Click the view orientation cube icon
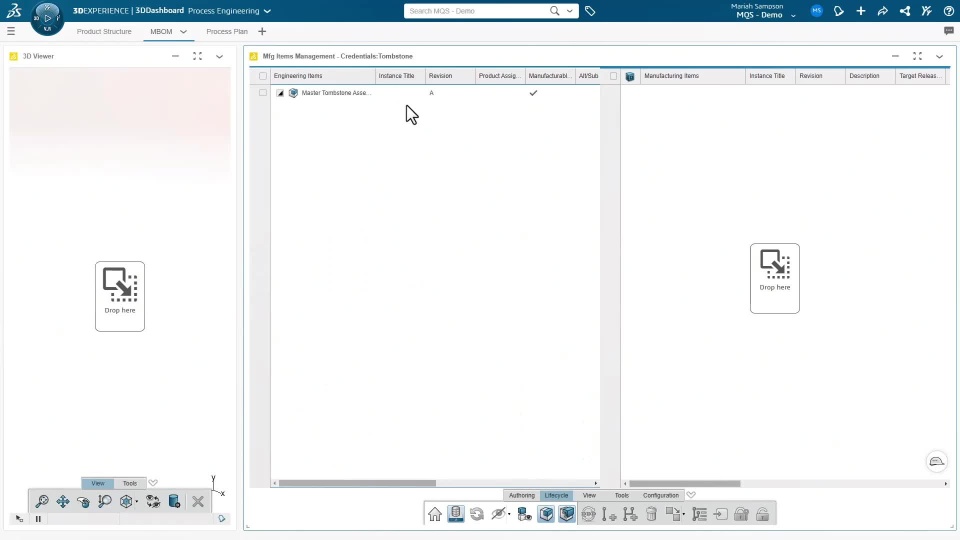960x540 pixels. tap(126, 501)
